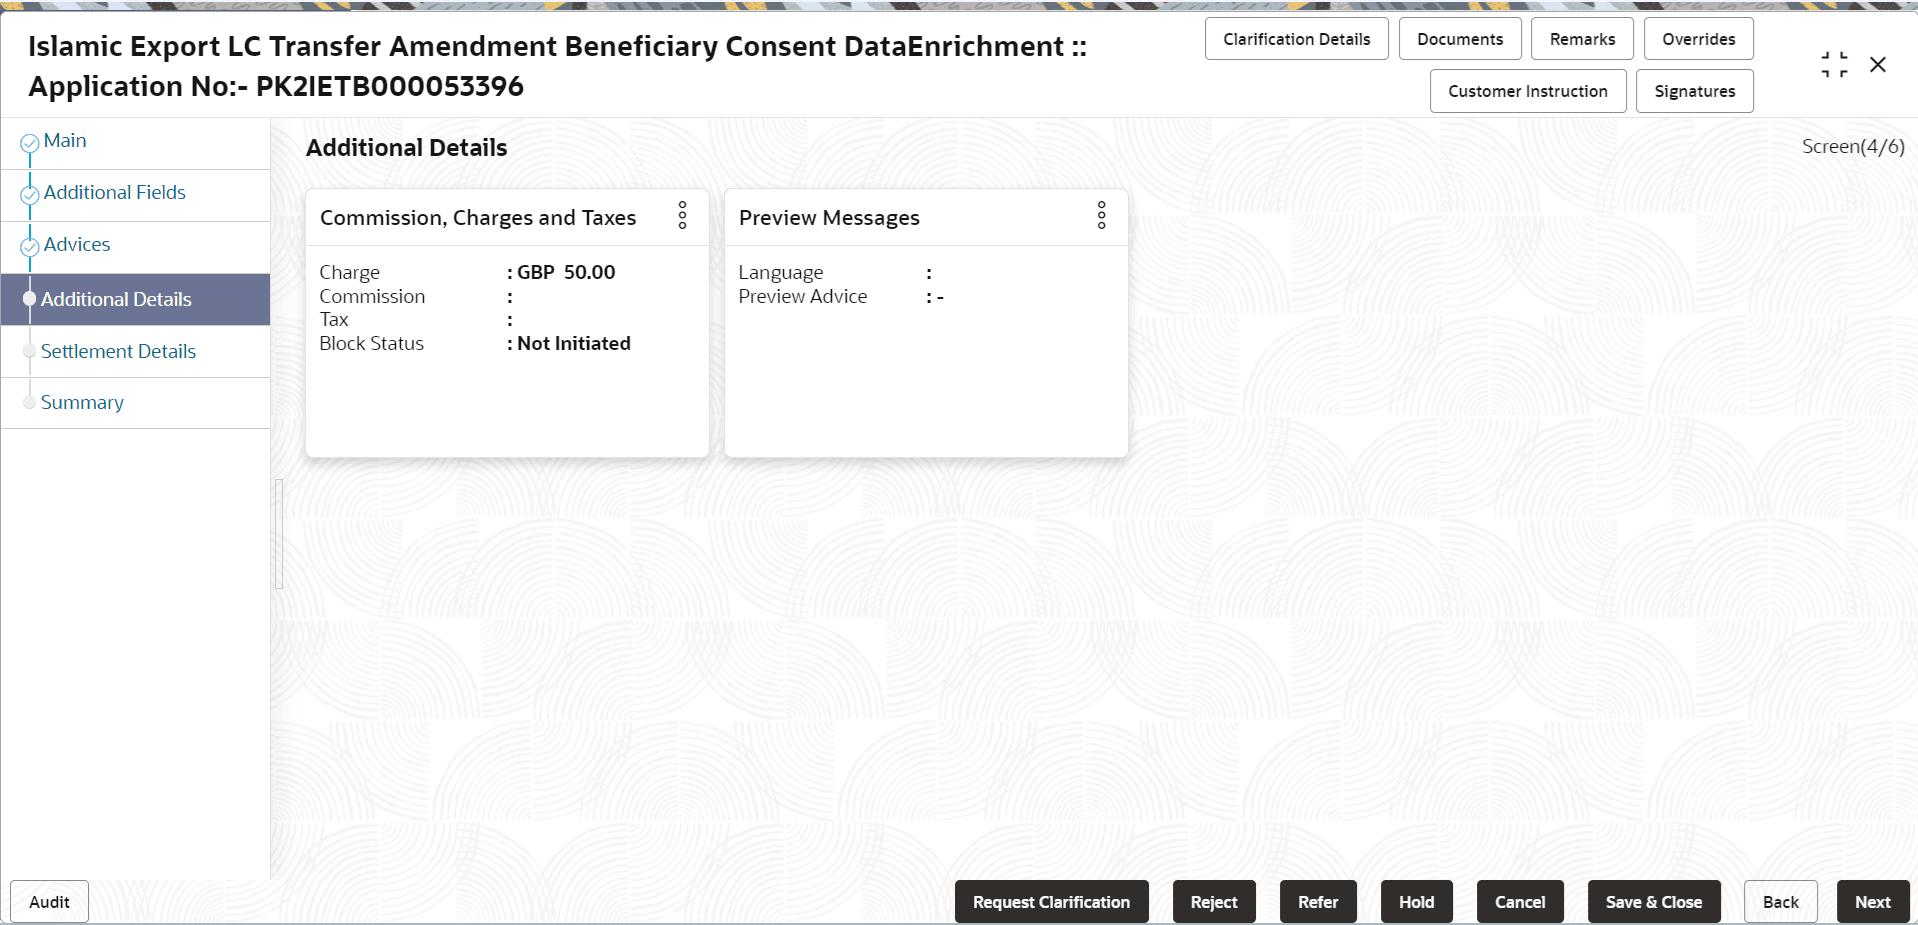The width and height of the screenshot is (1918, 925).
Task: Open the Preview Messages tile options menu
Action: coord(1100,216)
